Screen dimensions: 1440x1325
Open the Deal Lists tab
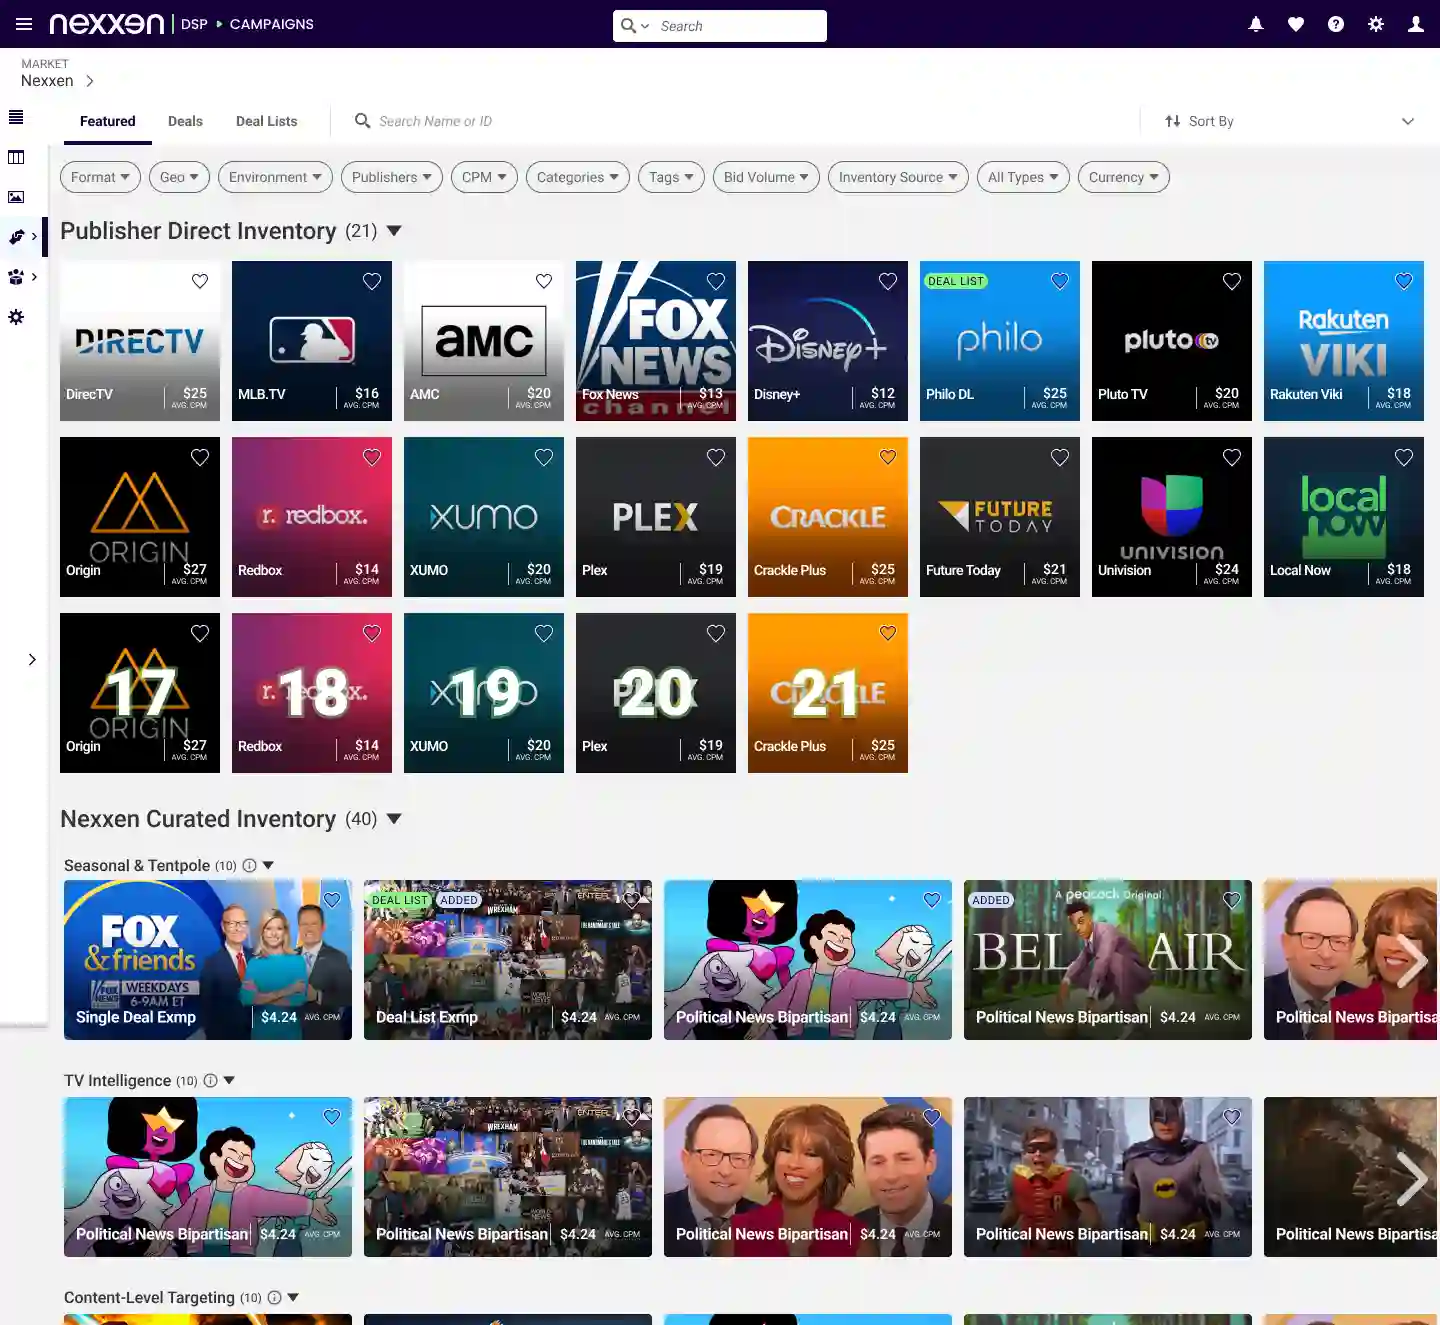(266, 121)
